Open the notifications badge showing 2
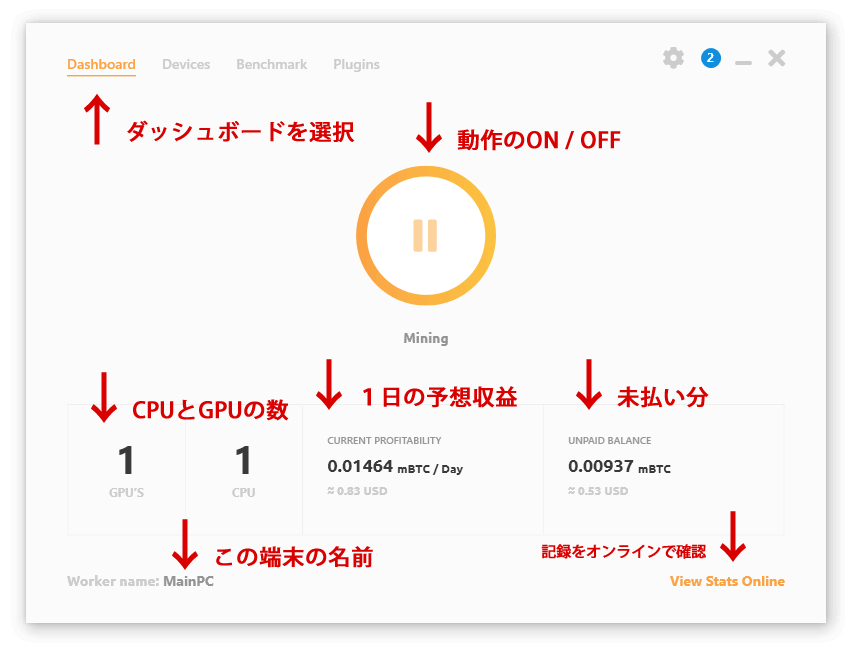 (710, 58)
